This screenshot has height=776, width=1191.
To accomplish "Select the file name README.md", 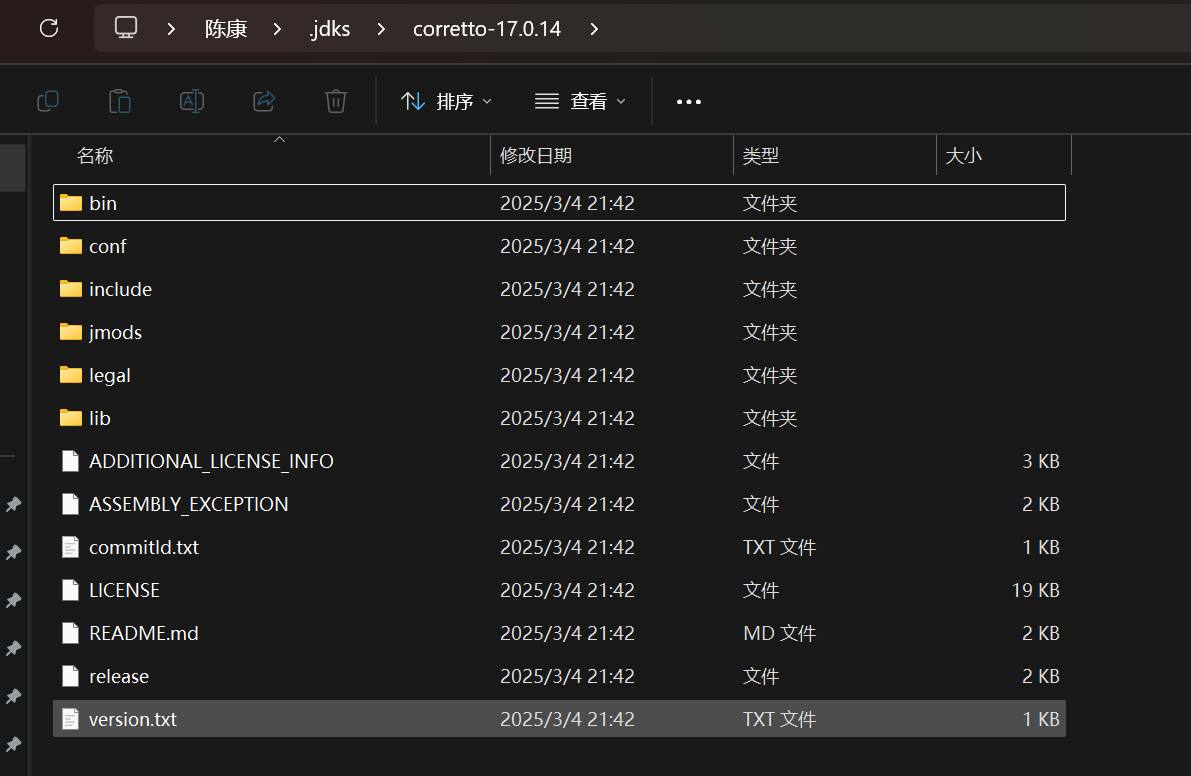I will 144,633.
